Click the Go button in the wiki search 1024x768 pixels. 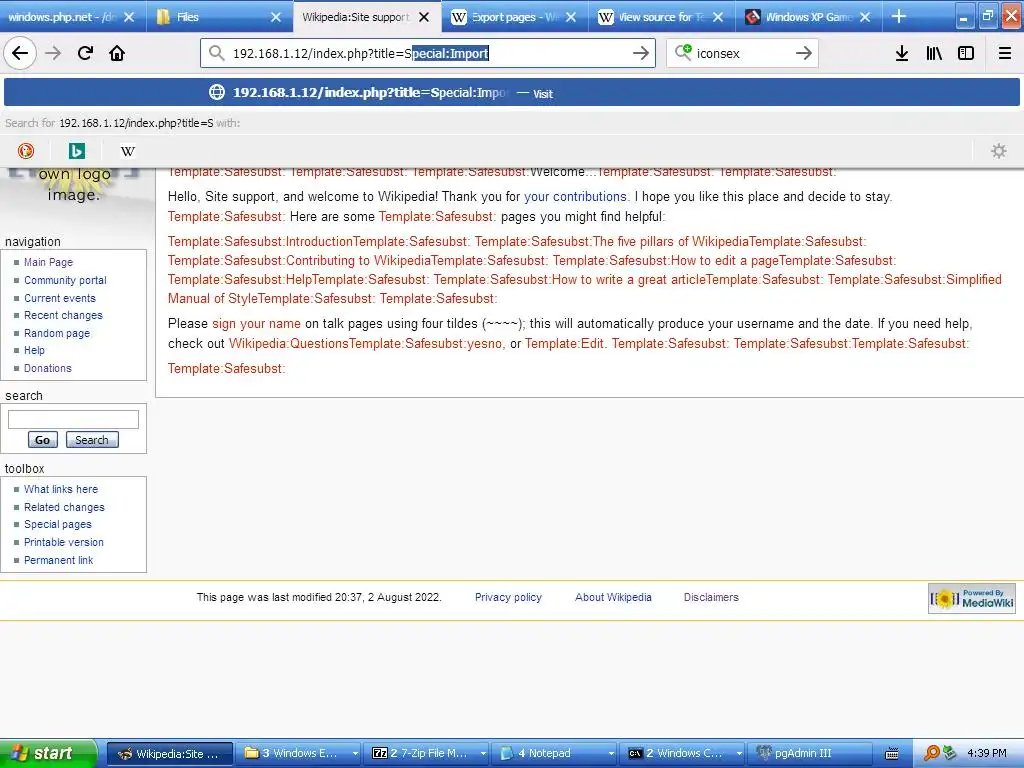point(42,440)
